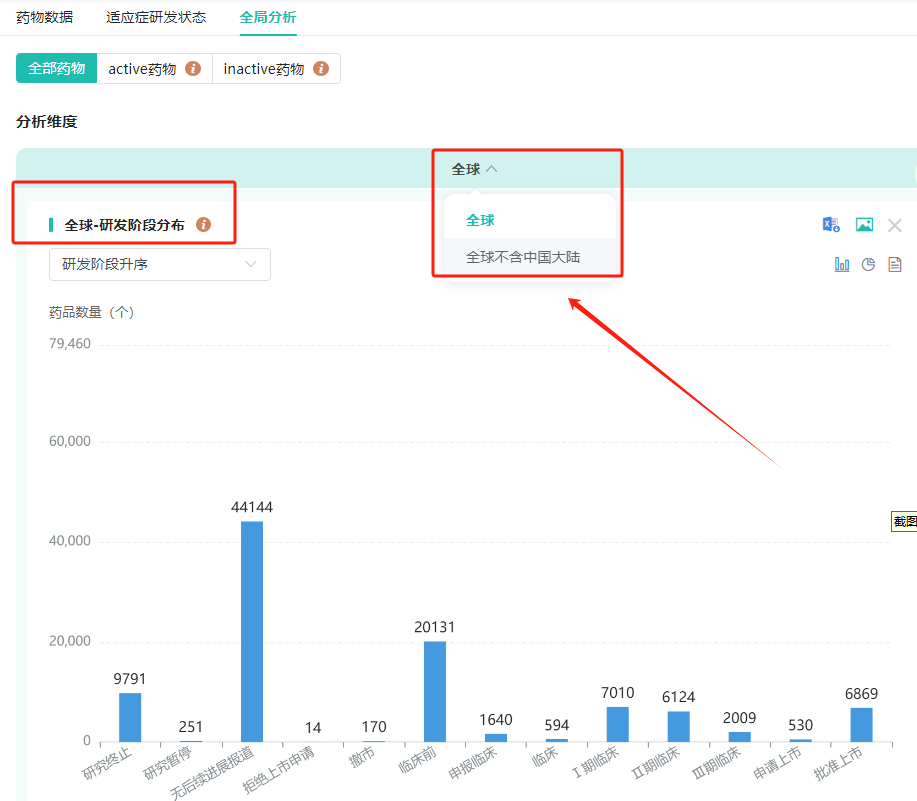
Task: Export chart data to Excel
Action: [831, 225]
